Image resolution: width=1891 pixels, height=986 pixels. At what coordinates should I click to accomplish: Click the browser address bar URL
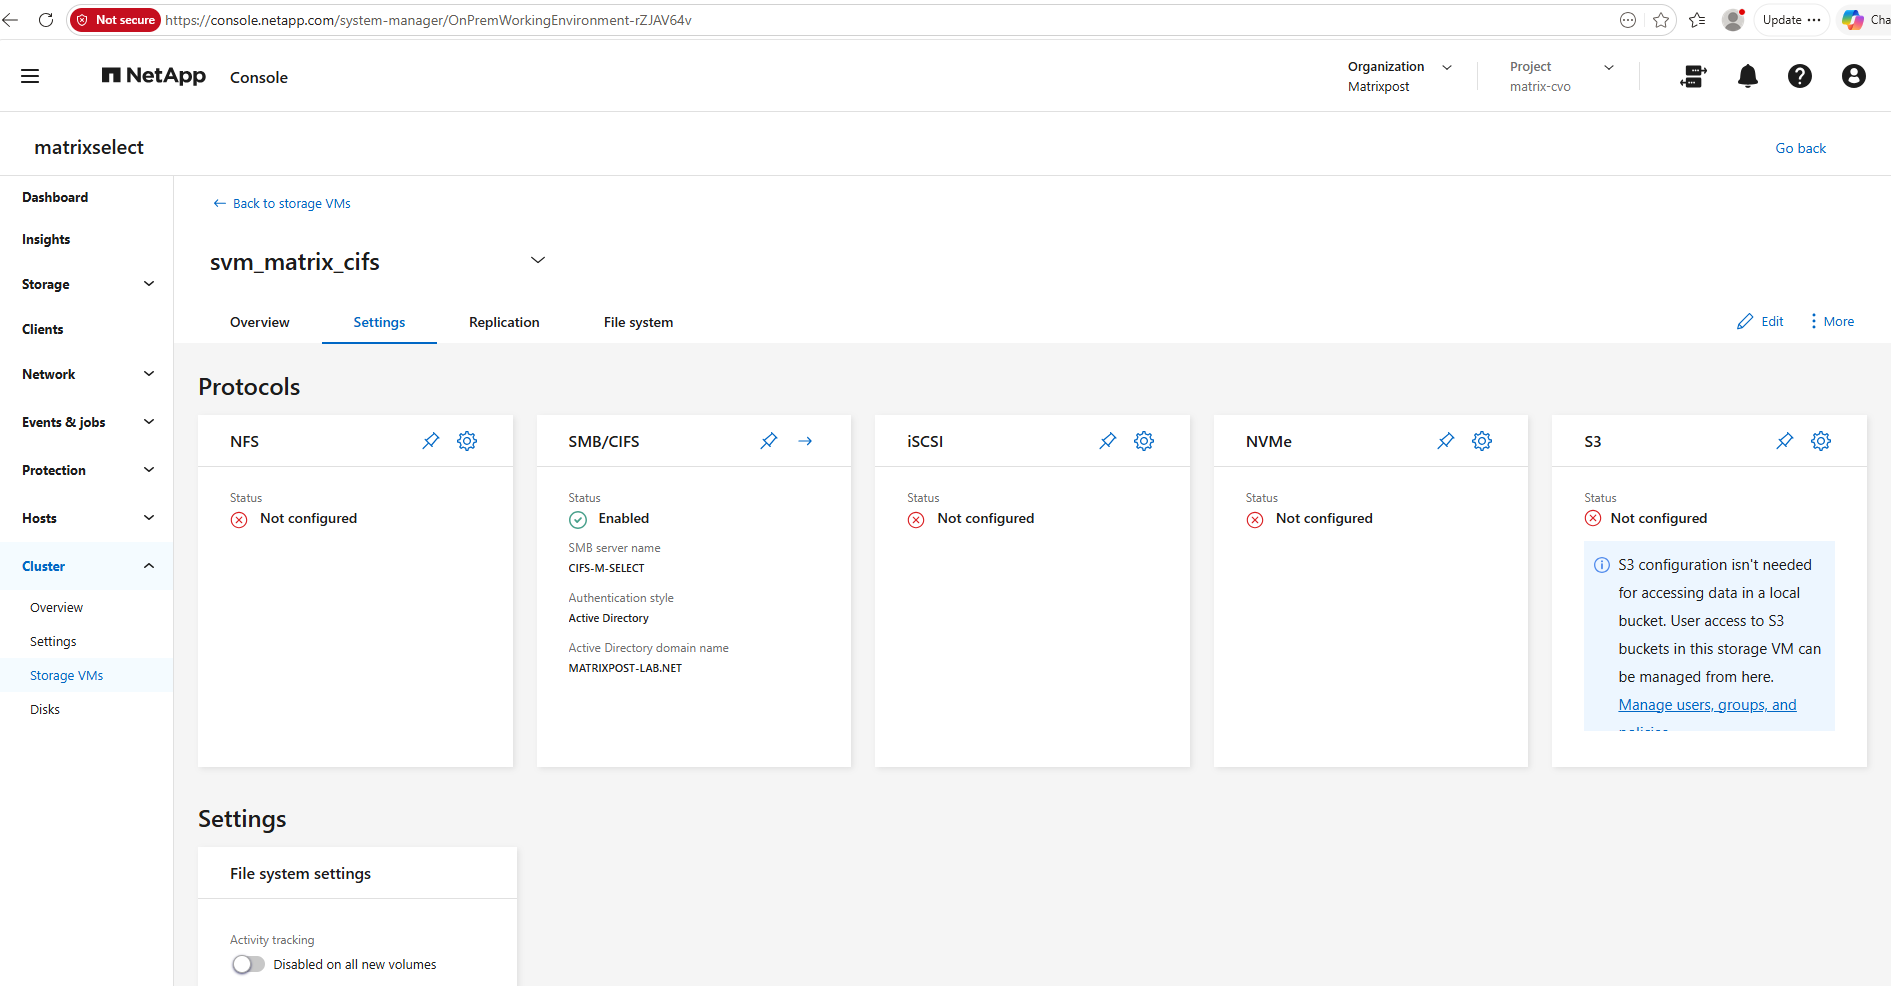[428, 20]
